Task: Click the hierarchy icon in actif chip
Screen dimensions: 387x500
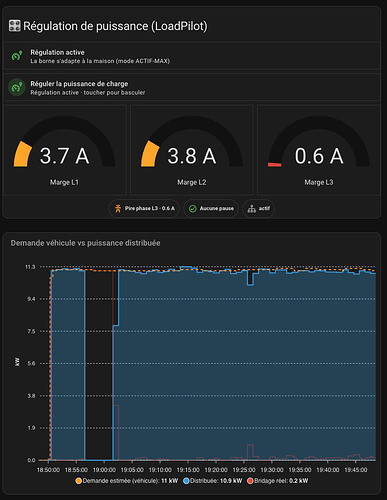Action: click(x=252, y=209)
